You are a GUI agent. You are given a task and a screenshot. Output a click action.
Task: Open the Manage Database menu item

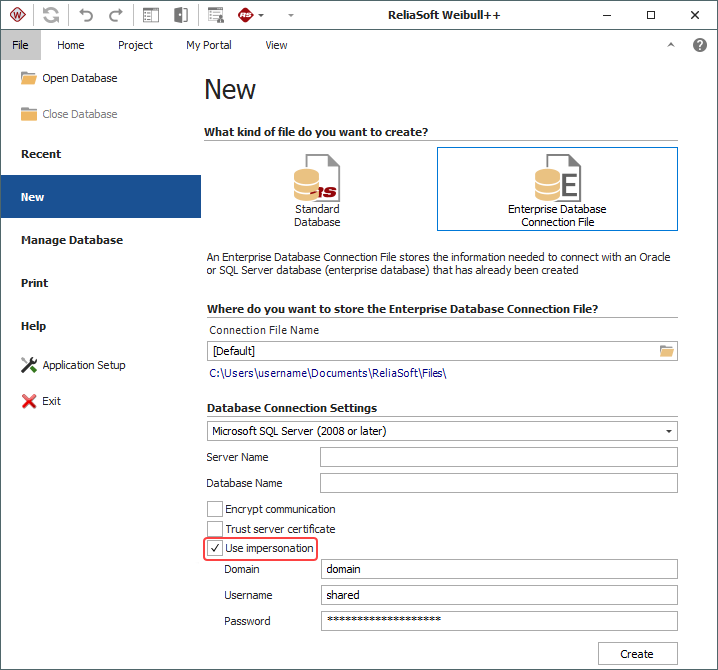tap(72, 240)
